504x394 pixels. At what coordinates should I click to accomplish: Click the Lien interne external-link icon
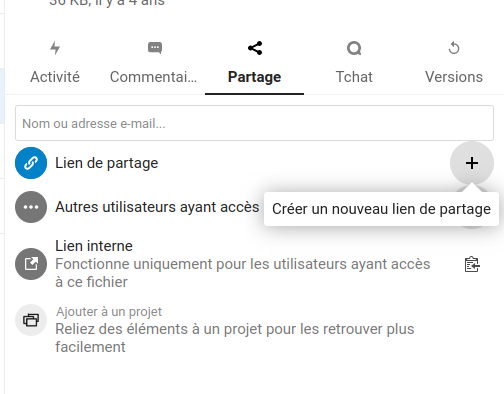(x=31, y=264)
